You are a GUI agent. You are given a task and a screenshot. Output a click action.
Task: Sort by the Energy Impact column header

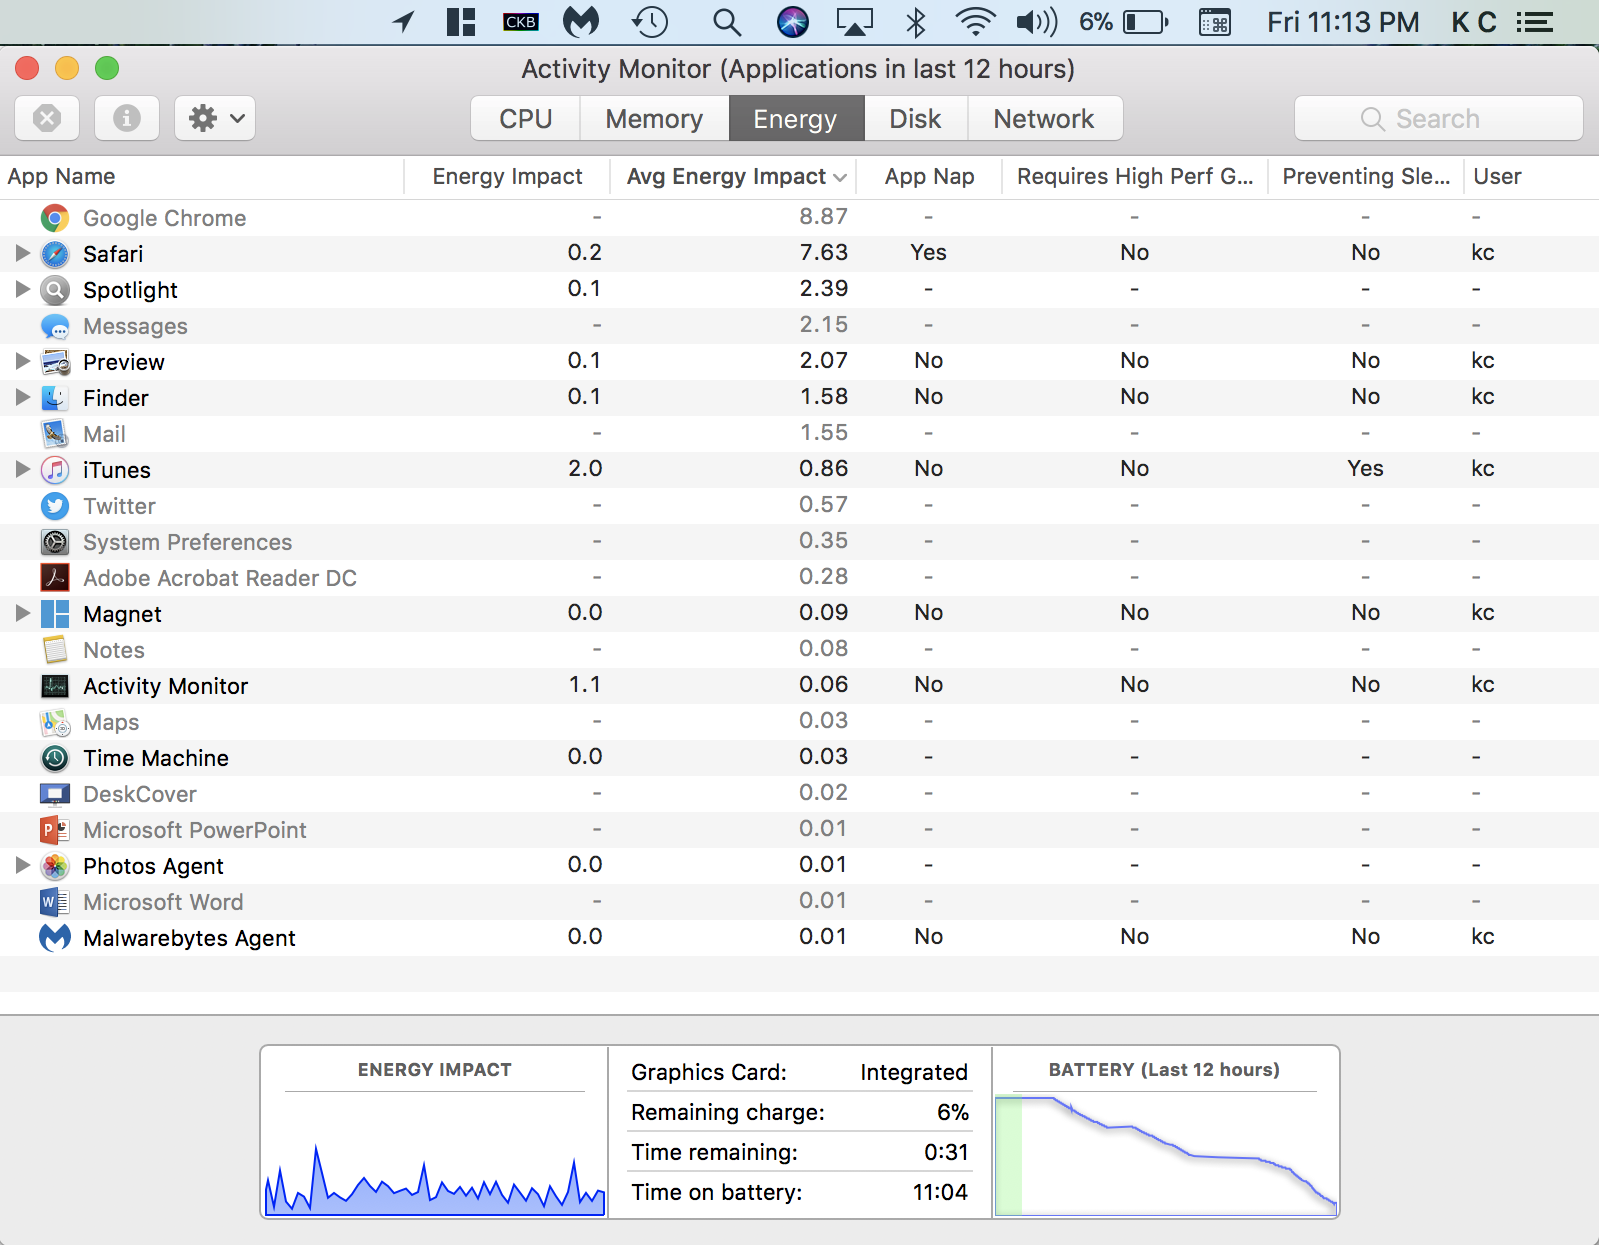tap(507, 177)
